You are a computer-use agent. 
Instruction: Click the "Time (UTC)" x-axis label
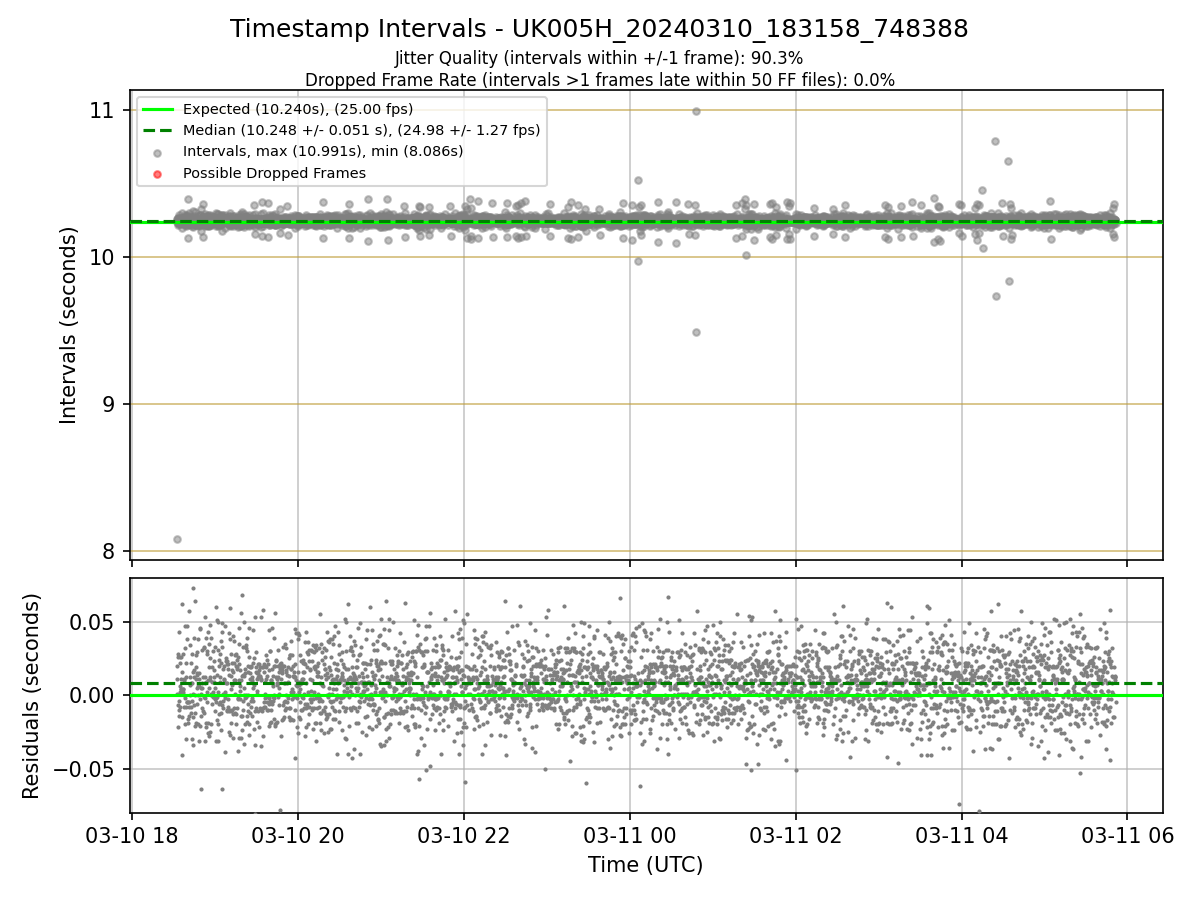(645, 865)
